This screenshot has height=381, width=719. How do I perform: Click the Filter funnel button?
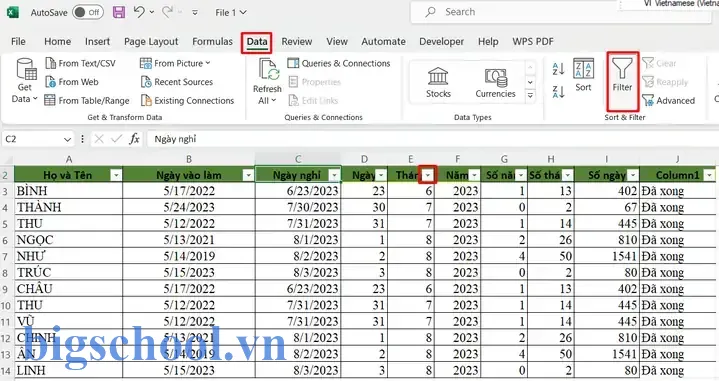(x=622, y=81)
